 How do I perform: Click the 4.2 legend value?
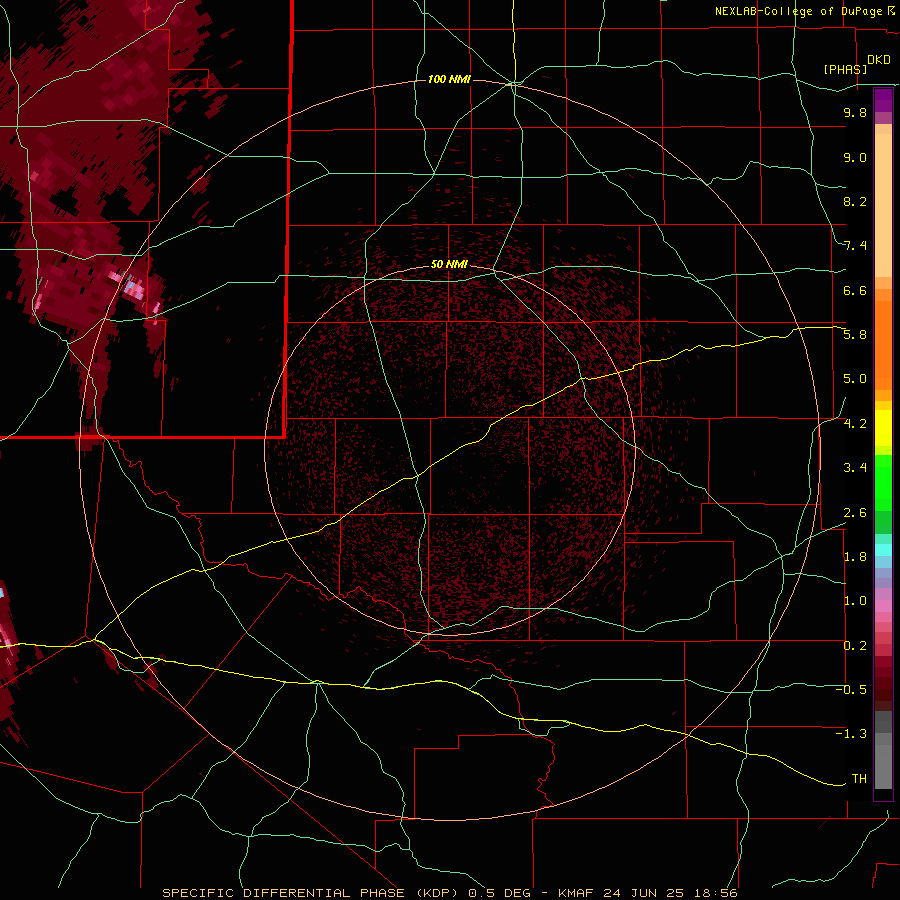[x=855, y=424]
